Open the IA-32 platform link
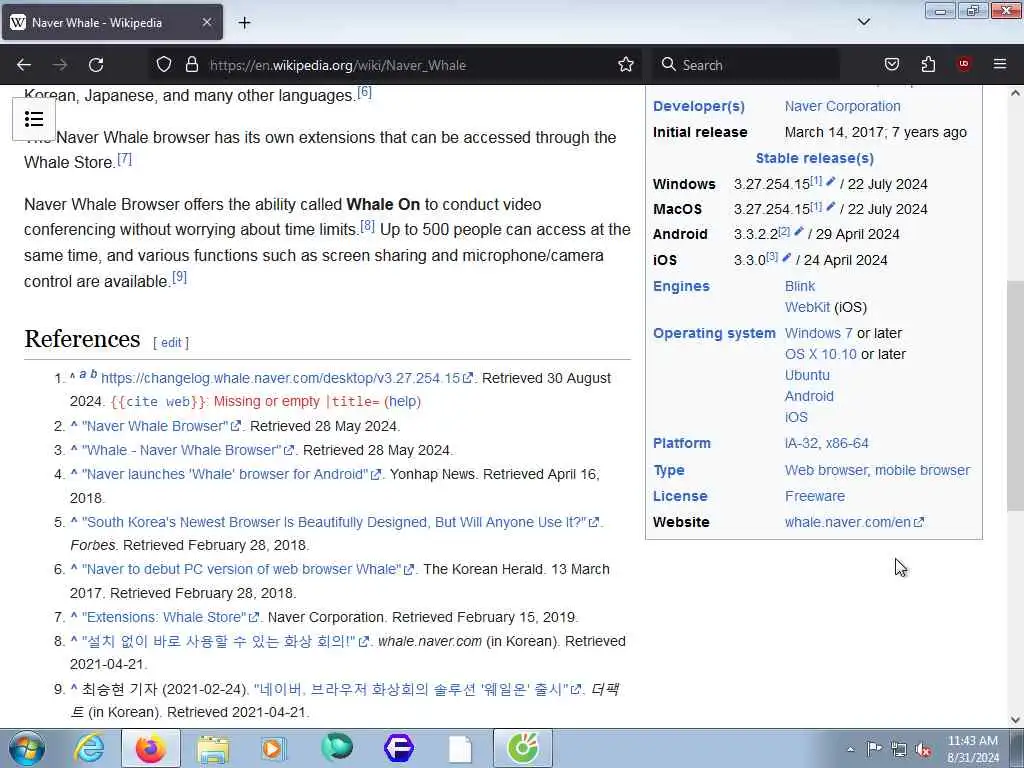 (801, 443)
